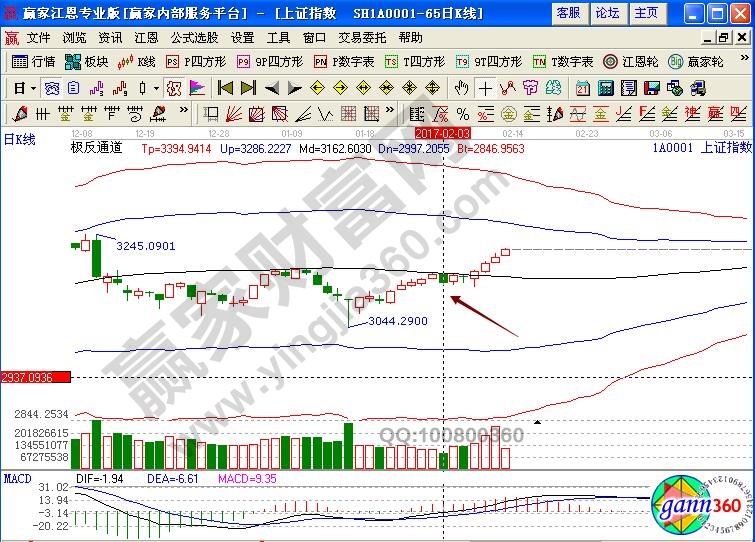Switch to K线 chart view
755x542 pixels.
tap(137, 61)
